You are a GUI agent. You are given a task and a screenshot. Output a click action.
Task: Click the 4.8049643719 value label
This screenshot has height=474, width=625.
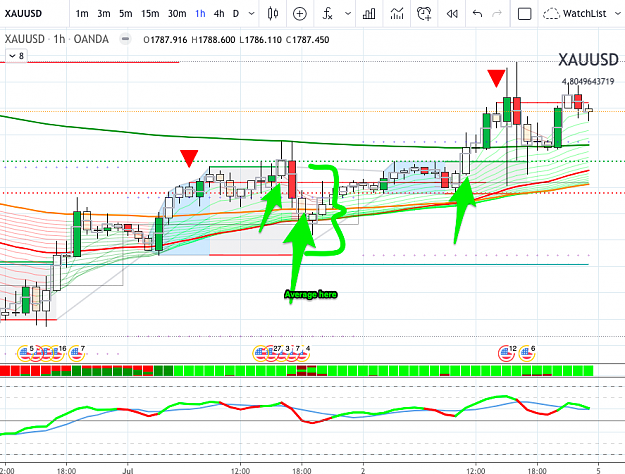588,81
